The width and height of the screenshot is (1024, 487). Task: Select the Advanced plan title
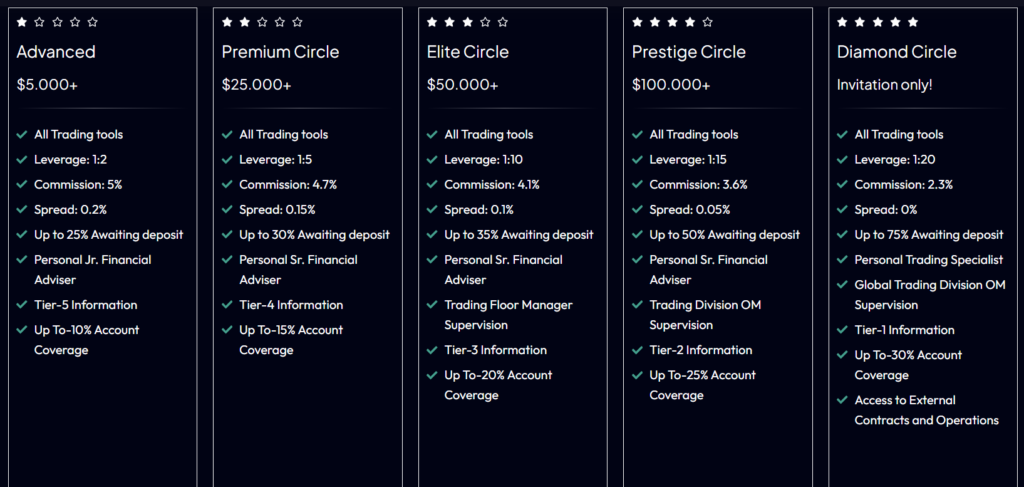[56, 52]
